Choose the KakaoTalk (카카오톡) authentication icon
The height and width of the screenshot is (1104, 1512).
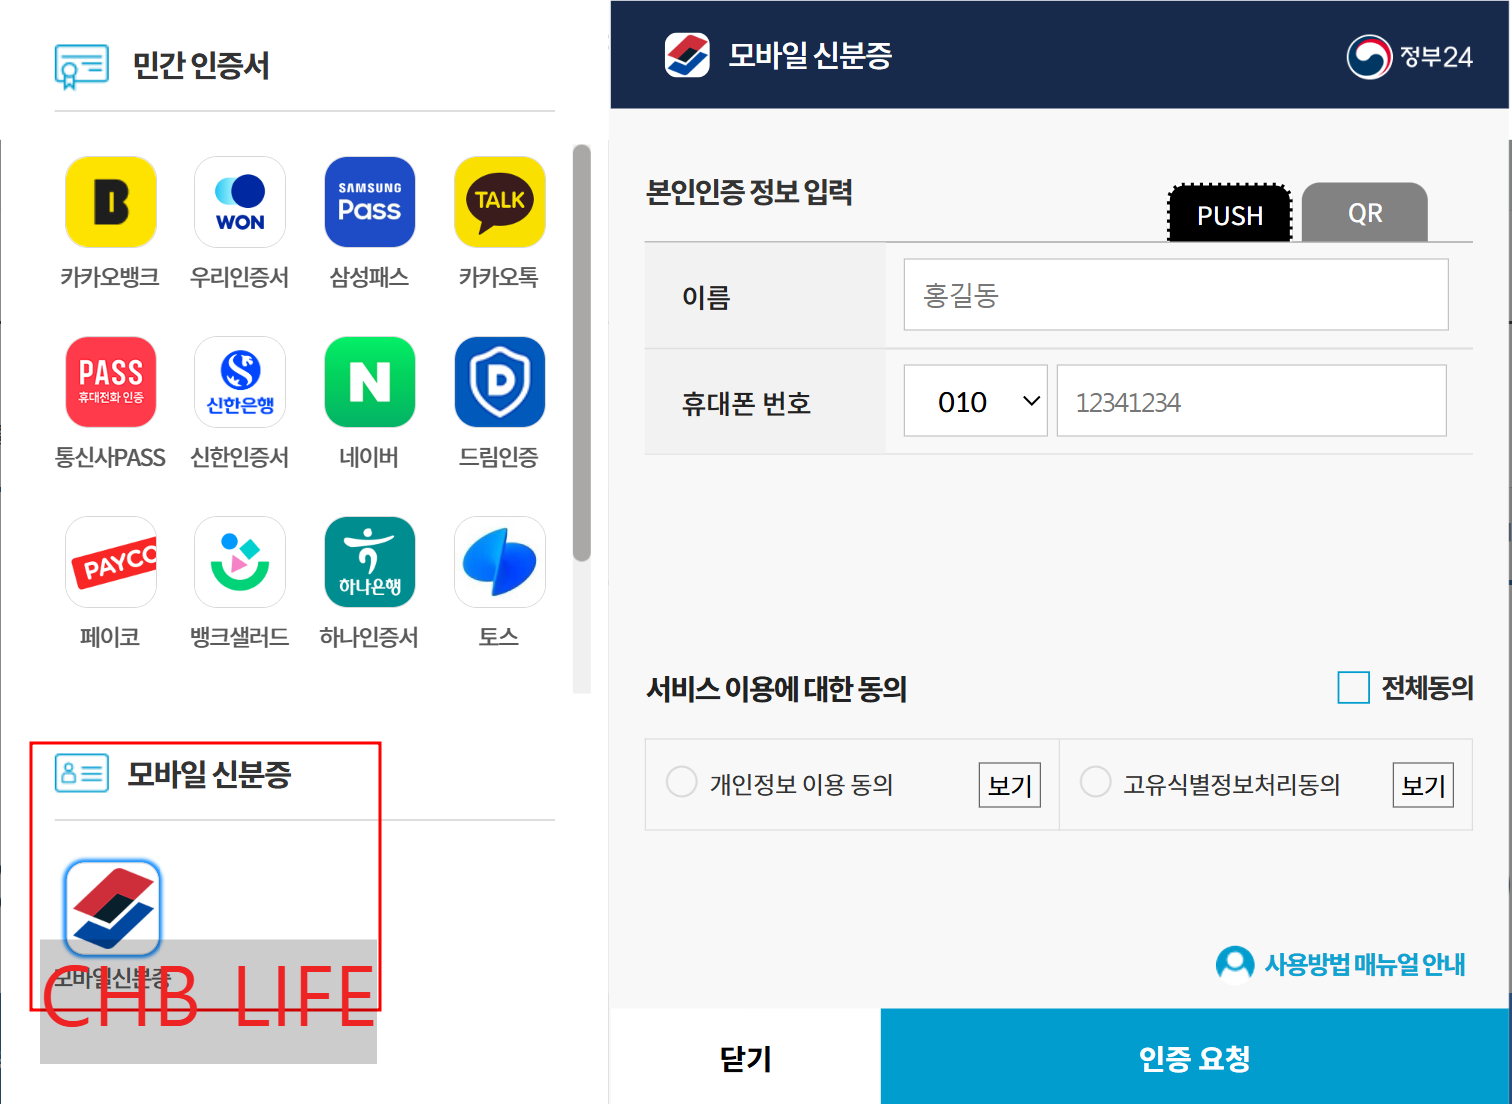click(x=500, y=202)
